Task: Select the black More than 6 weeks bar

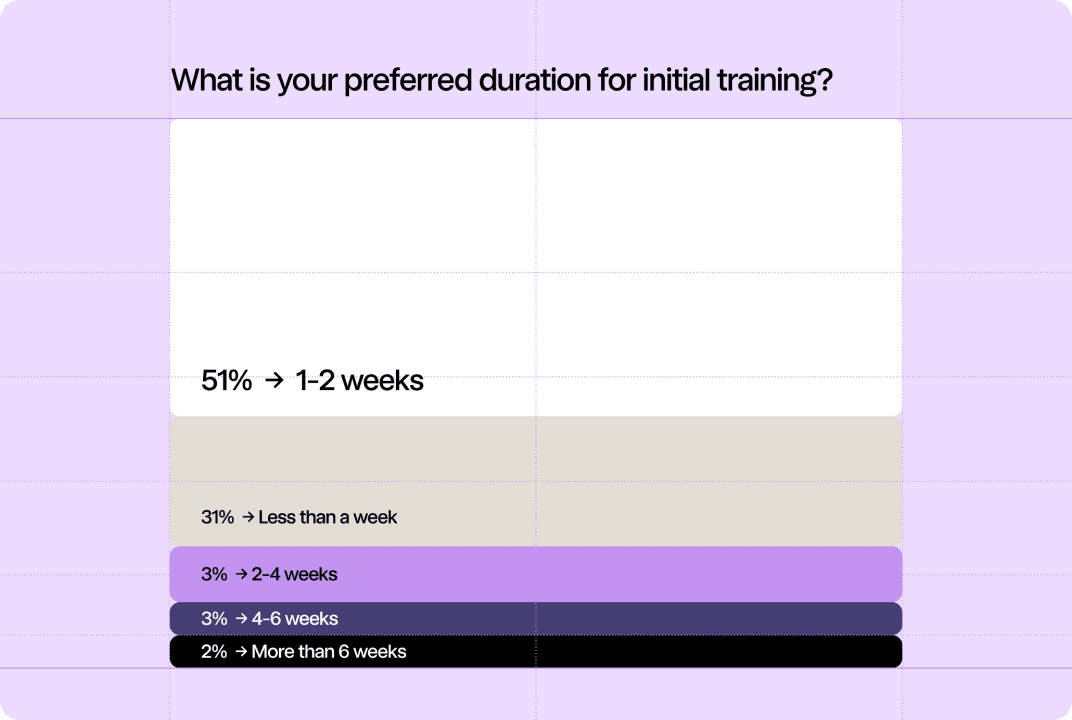Action: point(536,652)
